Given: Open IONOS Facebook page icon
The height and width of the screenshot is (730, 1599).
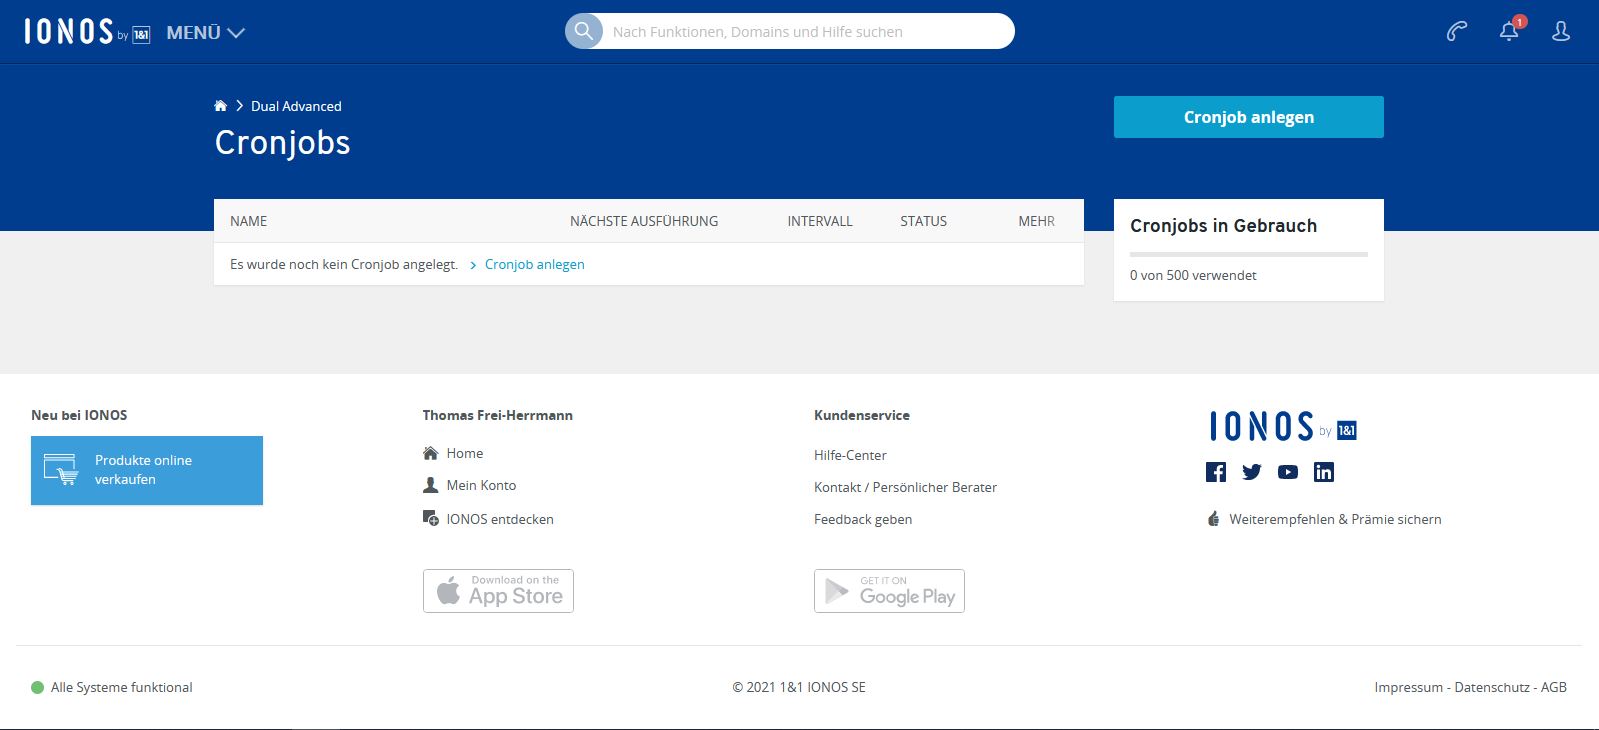Looking at the screenshot, I should click(1216, 472).
